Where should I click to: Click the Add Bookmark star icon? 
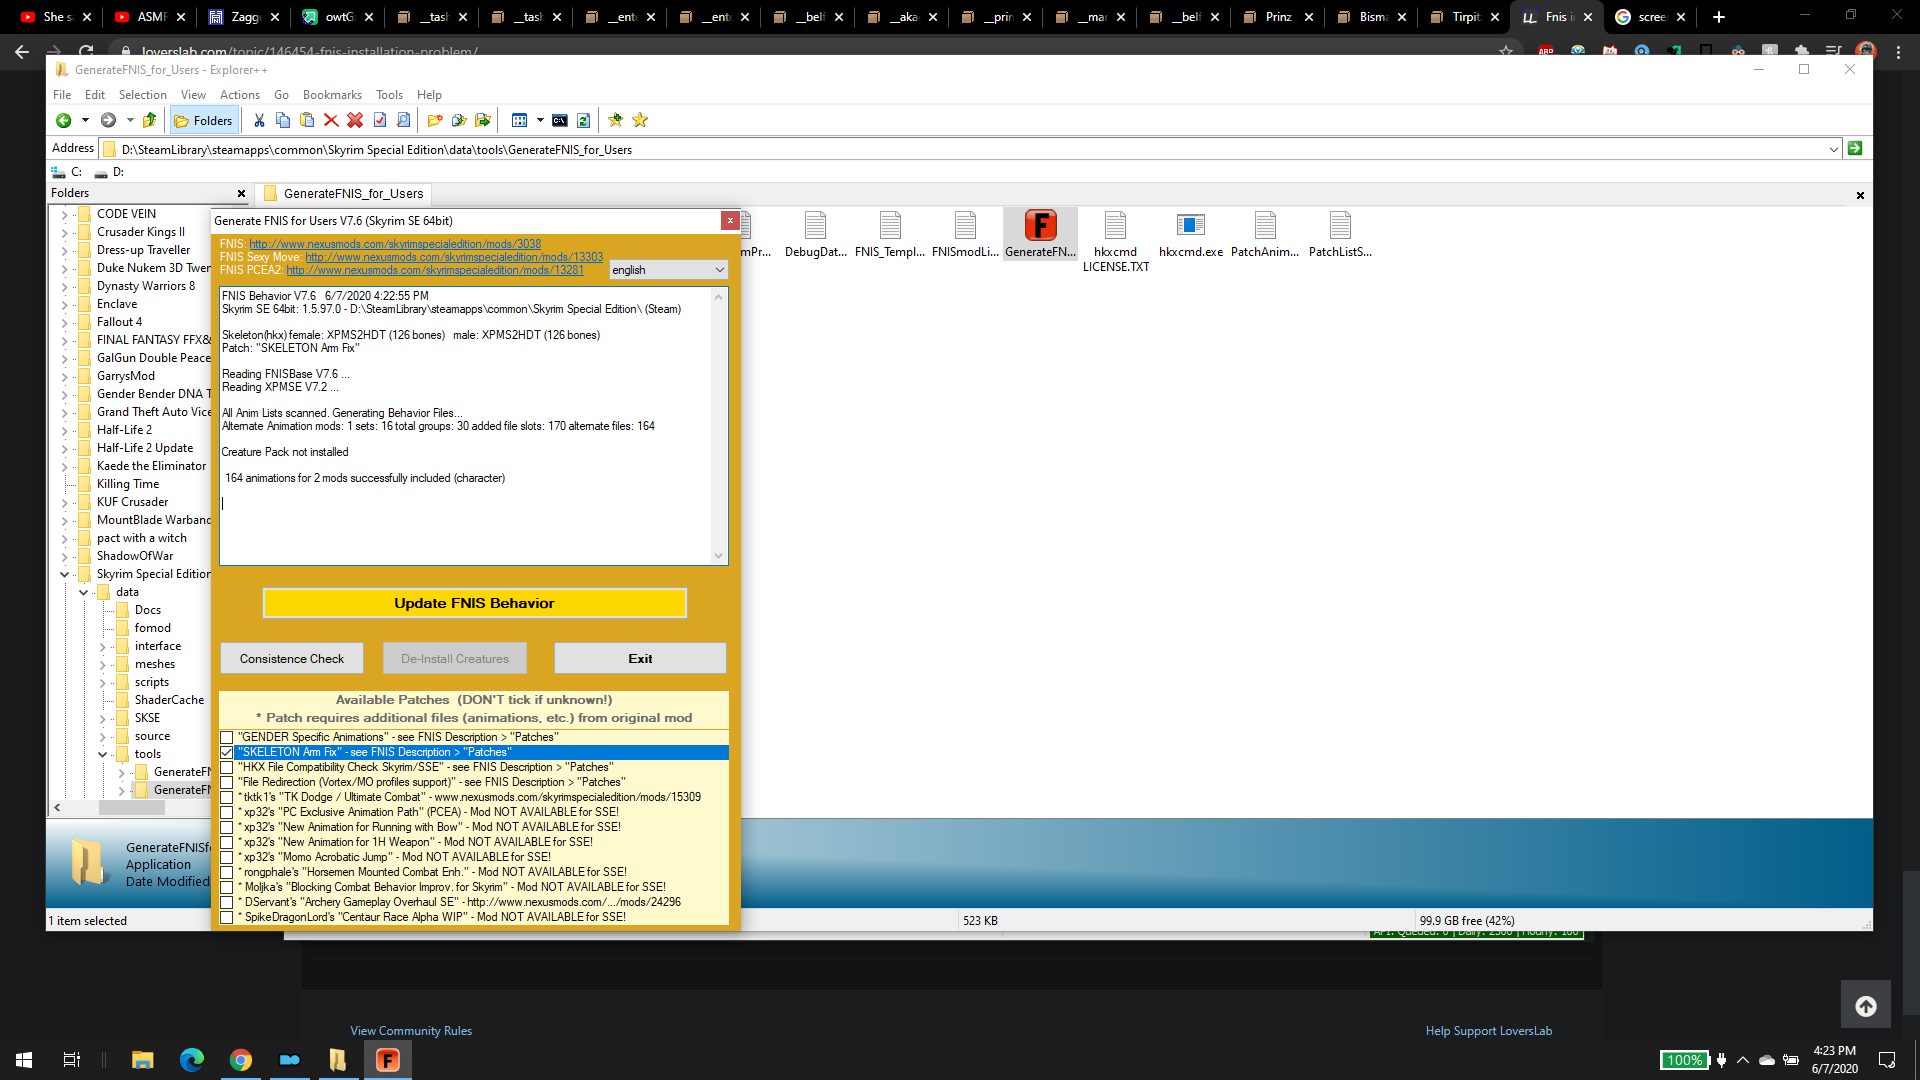click(616, 121)
